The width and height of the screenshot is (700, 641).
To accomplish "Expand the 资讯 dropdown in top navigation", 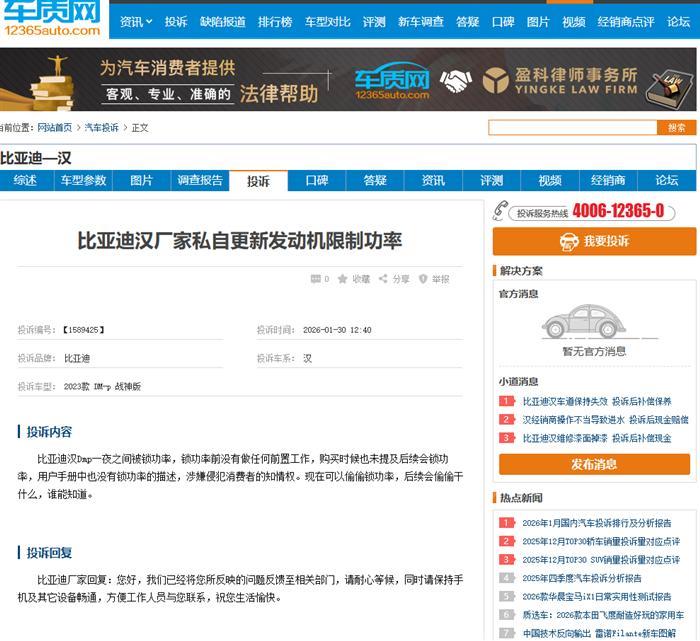I will [x=136, y=21].
